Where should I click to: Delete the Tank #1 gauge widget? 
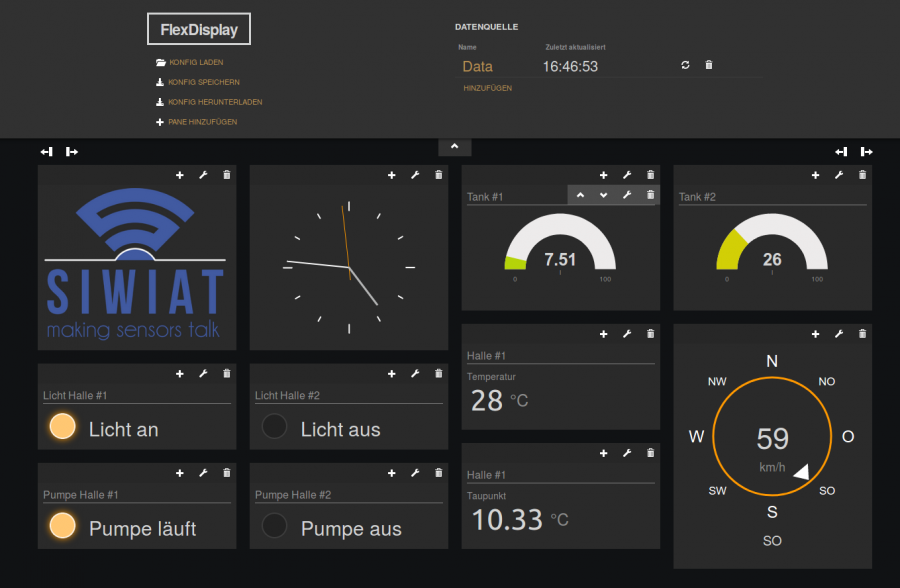tap(650, 195)
